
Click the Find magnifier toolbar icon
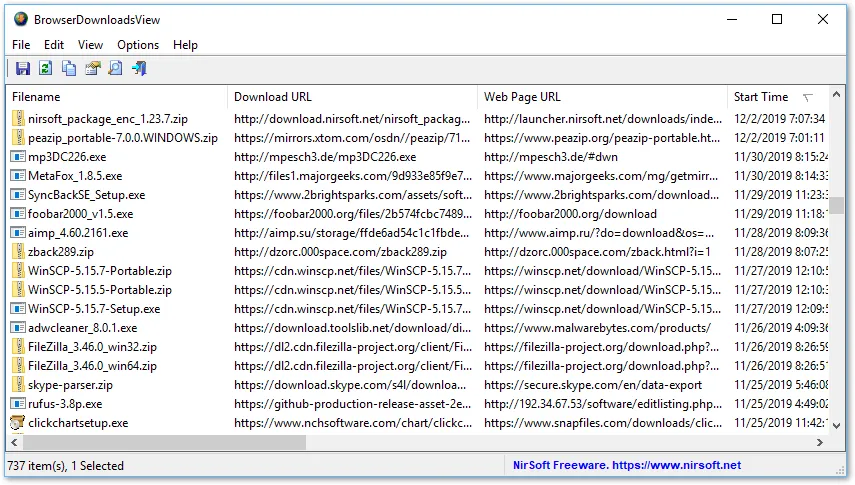coord(116,68)
